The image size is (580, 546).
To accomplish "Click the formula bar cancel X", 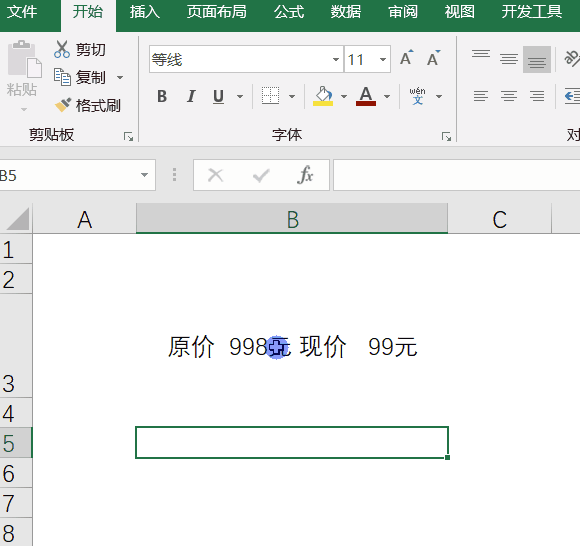I will coord(215,175).
